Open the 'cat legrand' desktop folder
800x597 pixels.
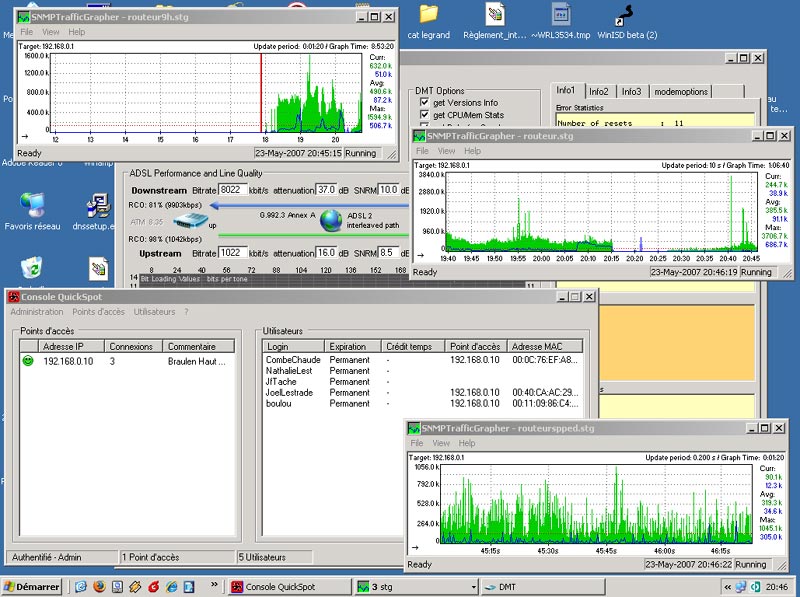[x=428, y=15]
